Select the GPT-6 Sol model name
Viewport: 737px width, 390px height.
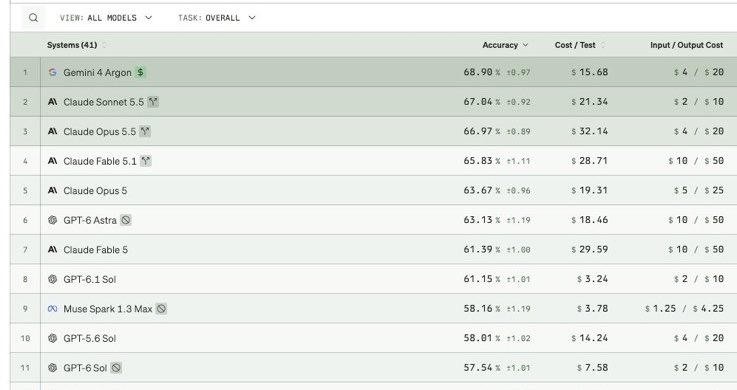pos(85,368)
